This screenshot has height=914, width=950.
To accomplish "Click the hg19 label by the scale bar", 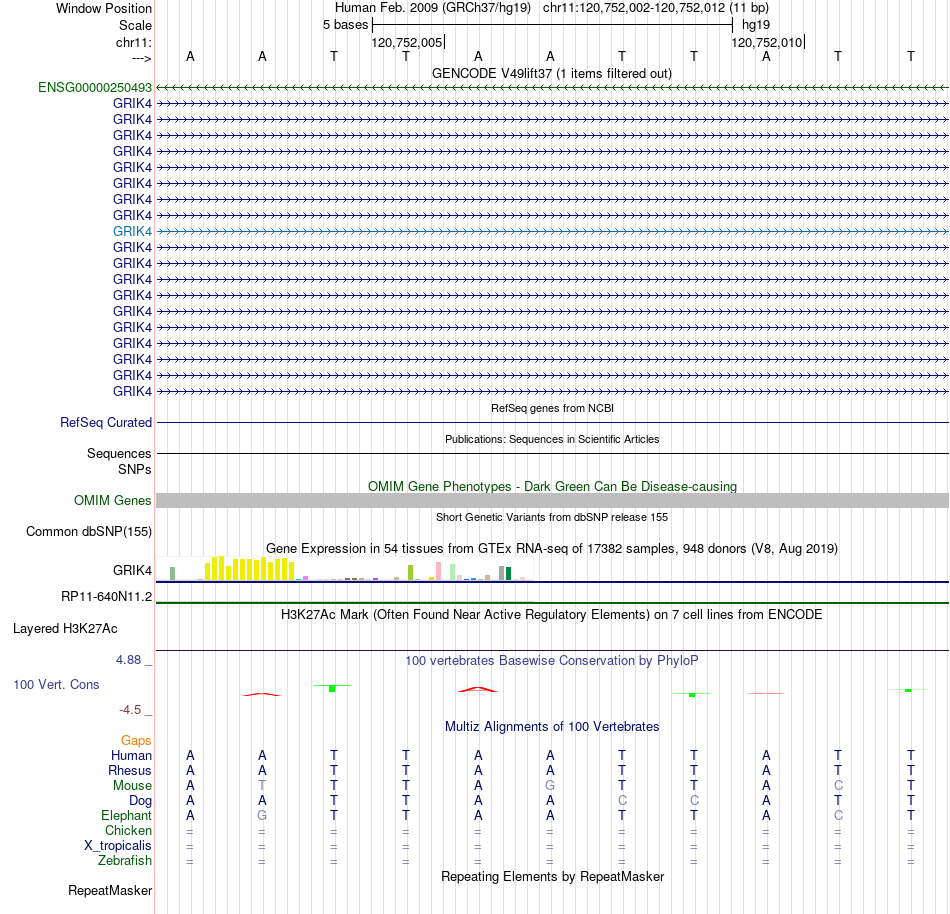I will coord(756,25).
